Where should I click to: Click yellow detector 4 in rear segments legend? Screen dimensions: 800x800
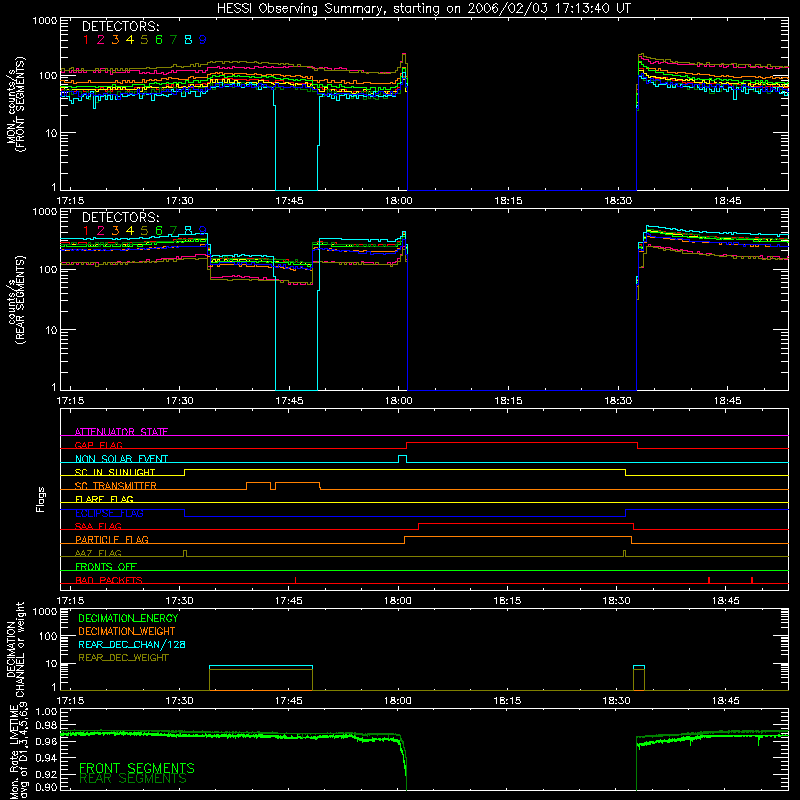point(130,231)
